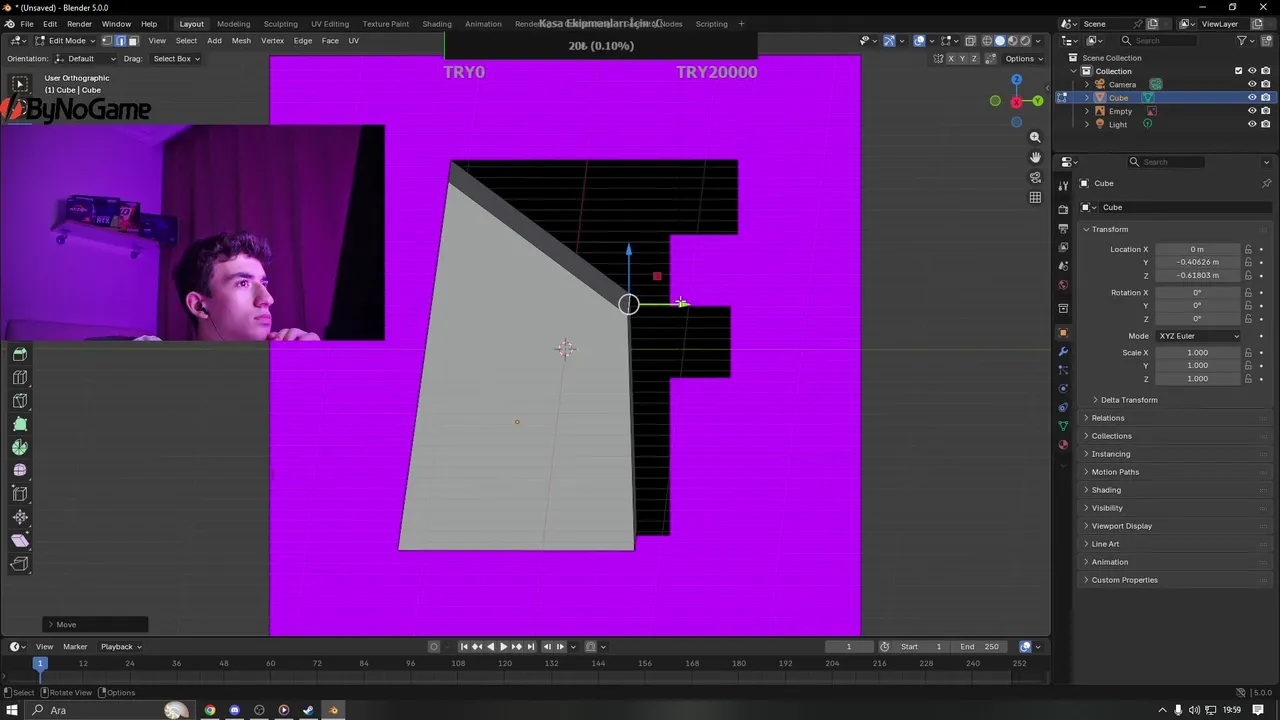Image resolution: width=1280 pixels, height=720 pixels.
Task: Open the Orientation Default dropdown
Action: point(85,58)
